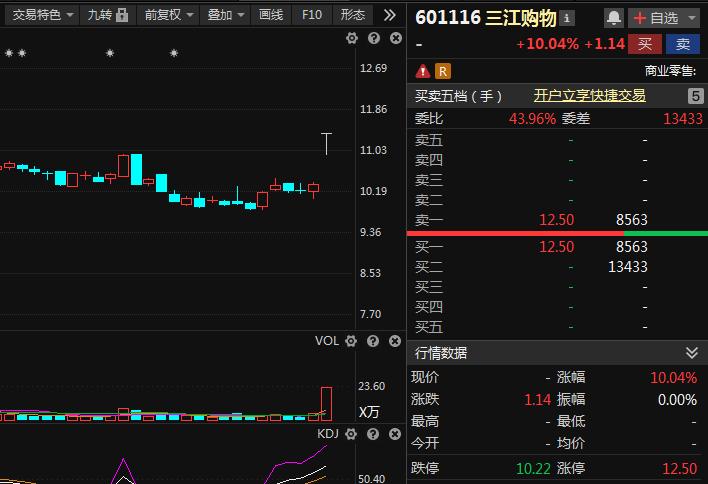
Task: Open the F10 company info
Action: (x=312, y=15)
